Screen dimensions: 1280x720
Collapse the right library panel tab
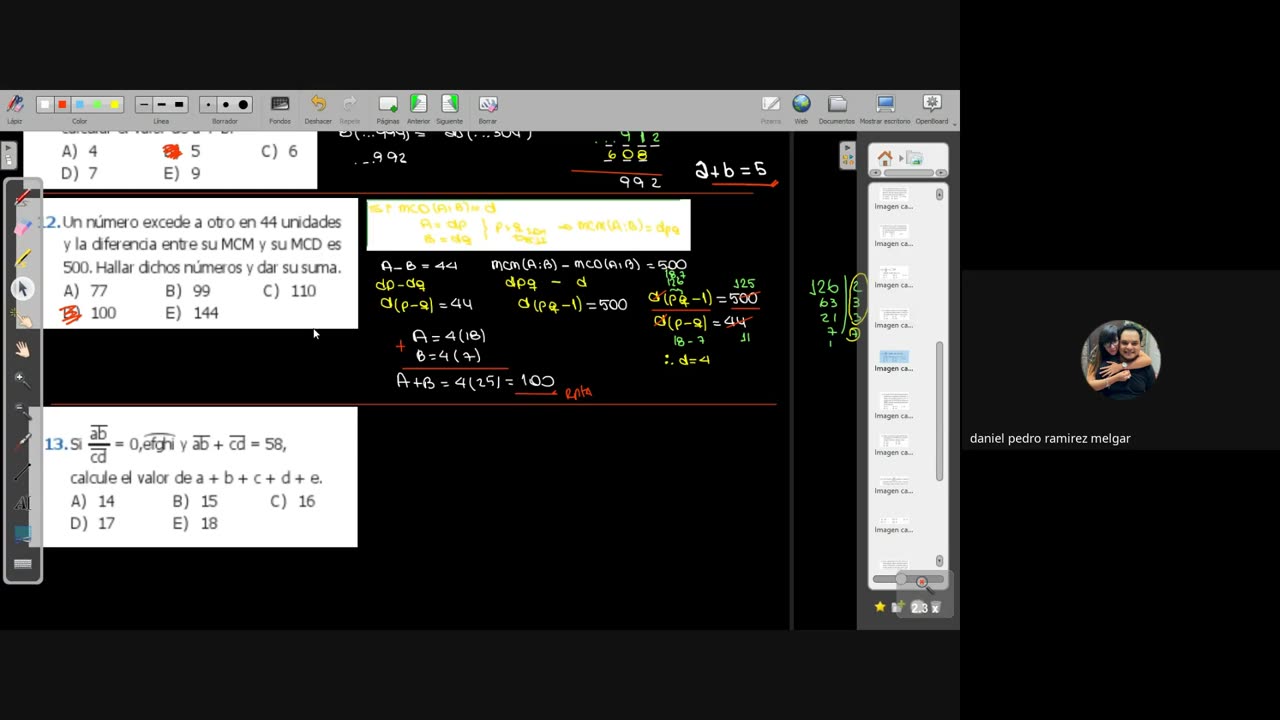[848, 154]
